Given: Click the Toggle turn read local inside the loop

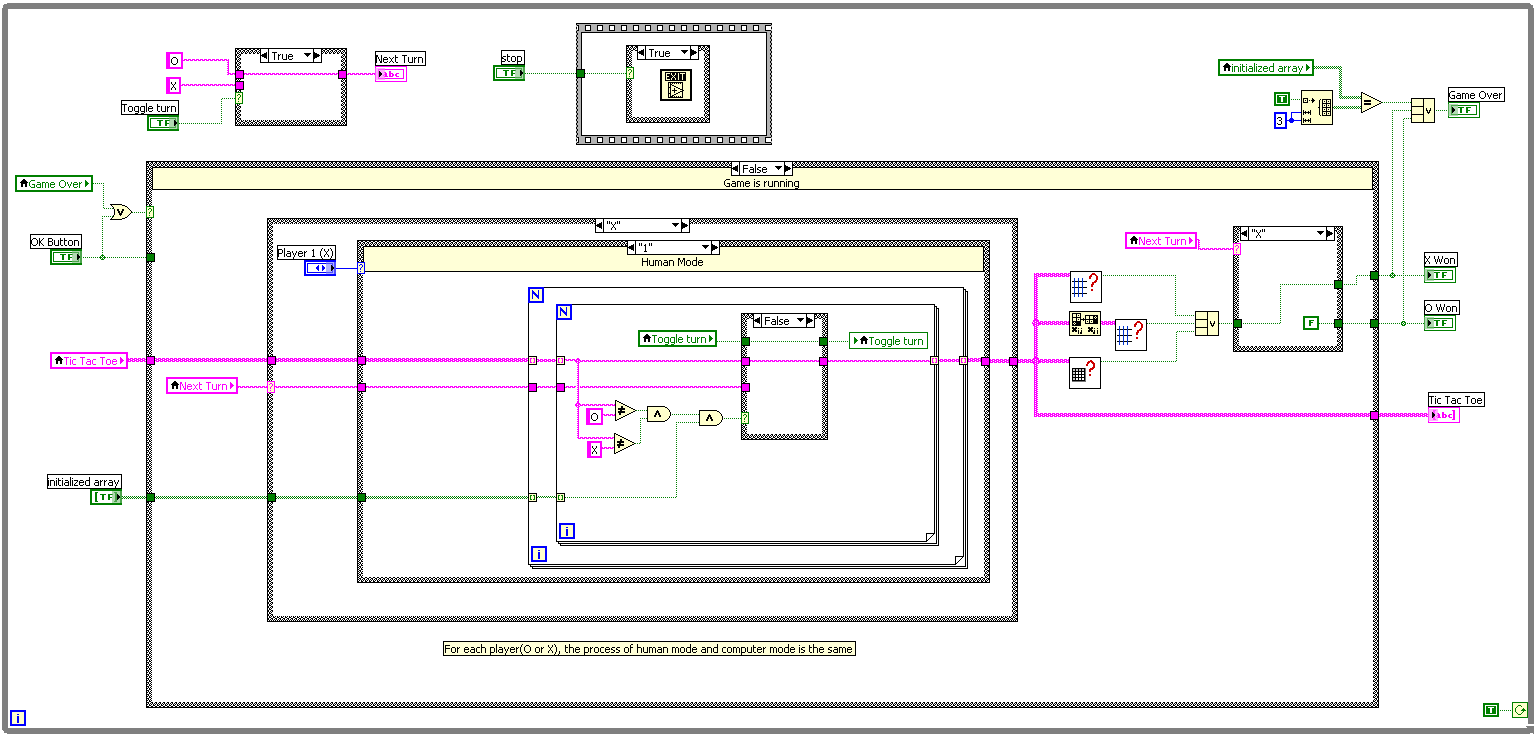Looking at the screenshot, I should click(x=678, y=340).
